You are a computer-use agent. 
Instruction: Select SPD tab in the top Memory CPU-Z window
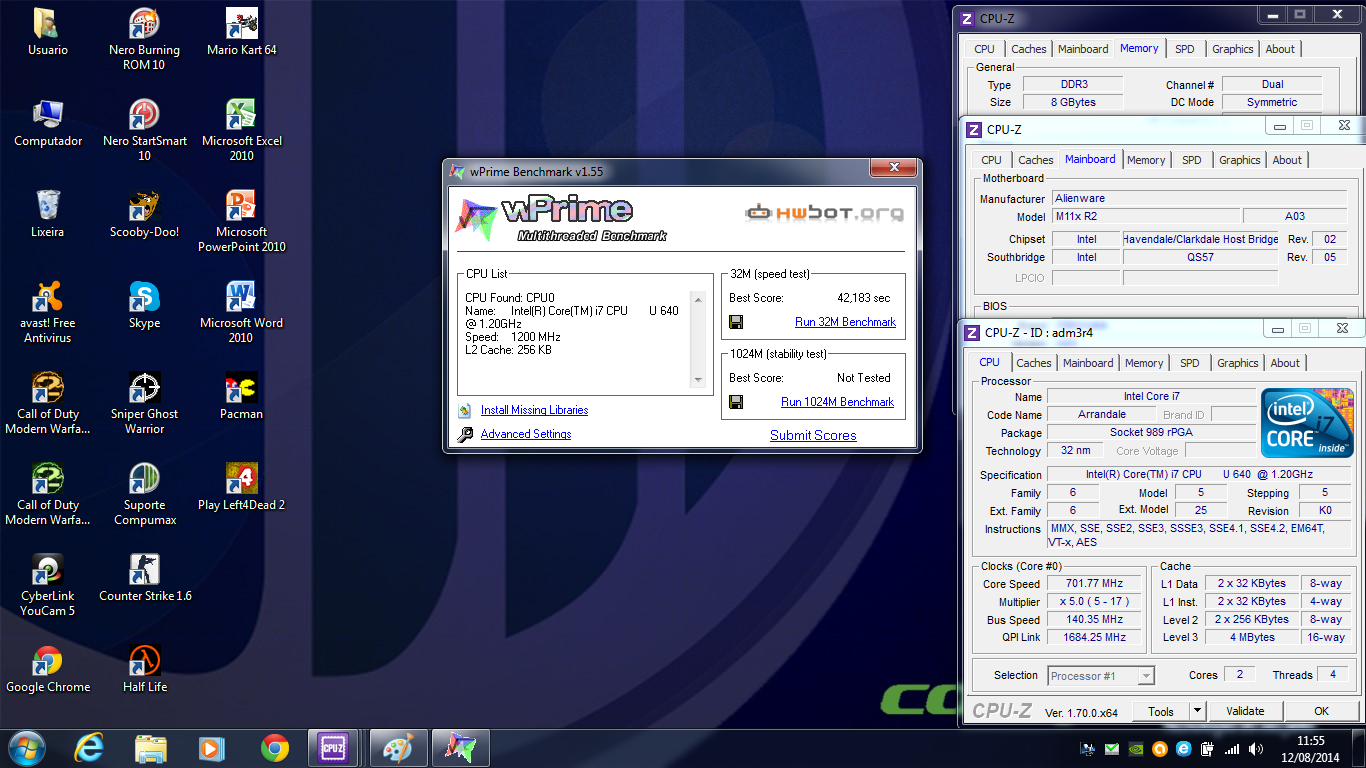pos(1184,49)
